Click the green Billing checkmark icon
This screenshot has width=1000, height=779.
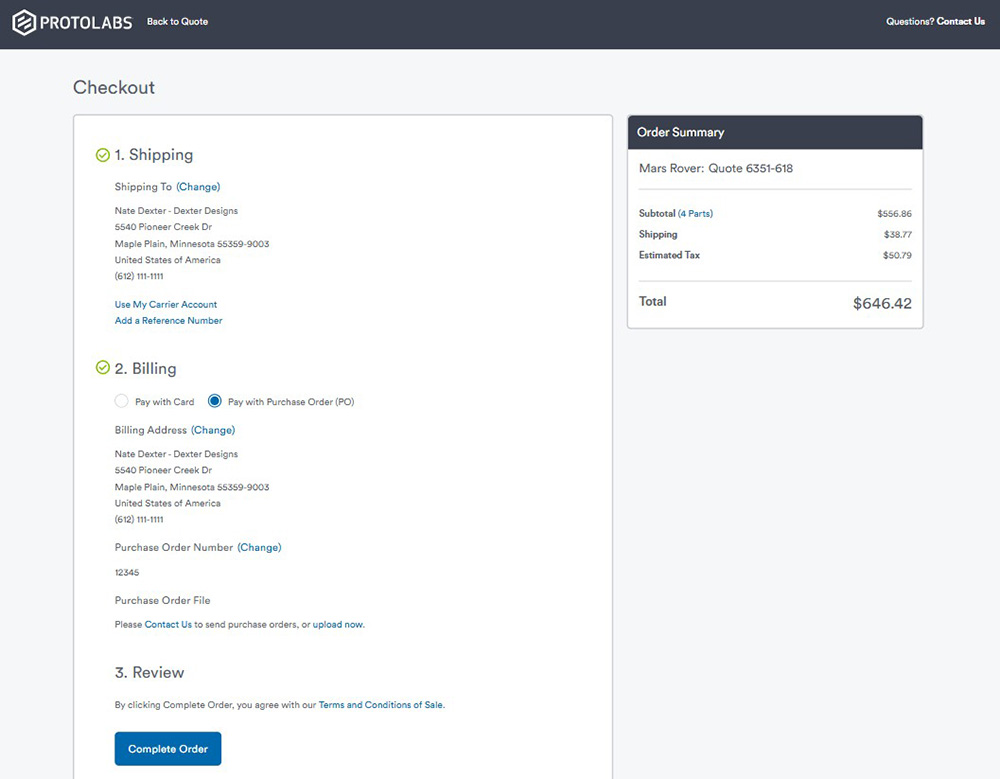pyautogui.click(x=102, y=368)
